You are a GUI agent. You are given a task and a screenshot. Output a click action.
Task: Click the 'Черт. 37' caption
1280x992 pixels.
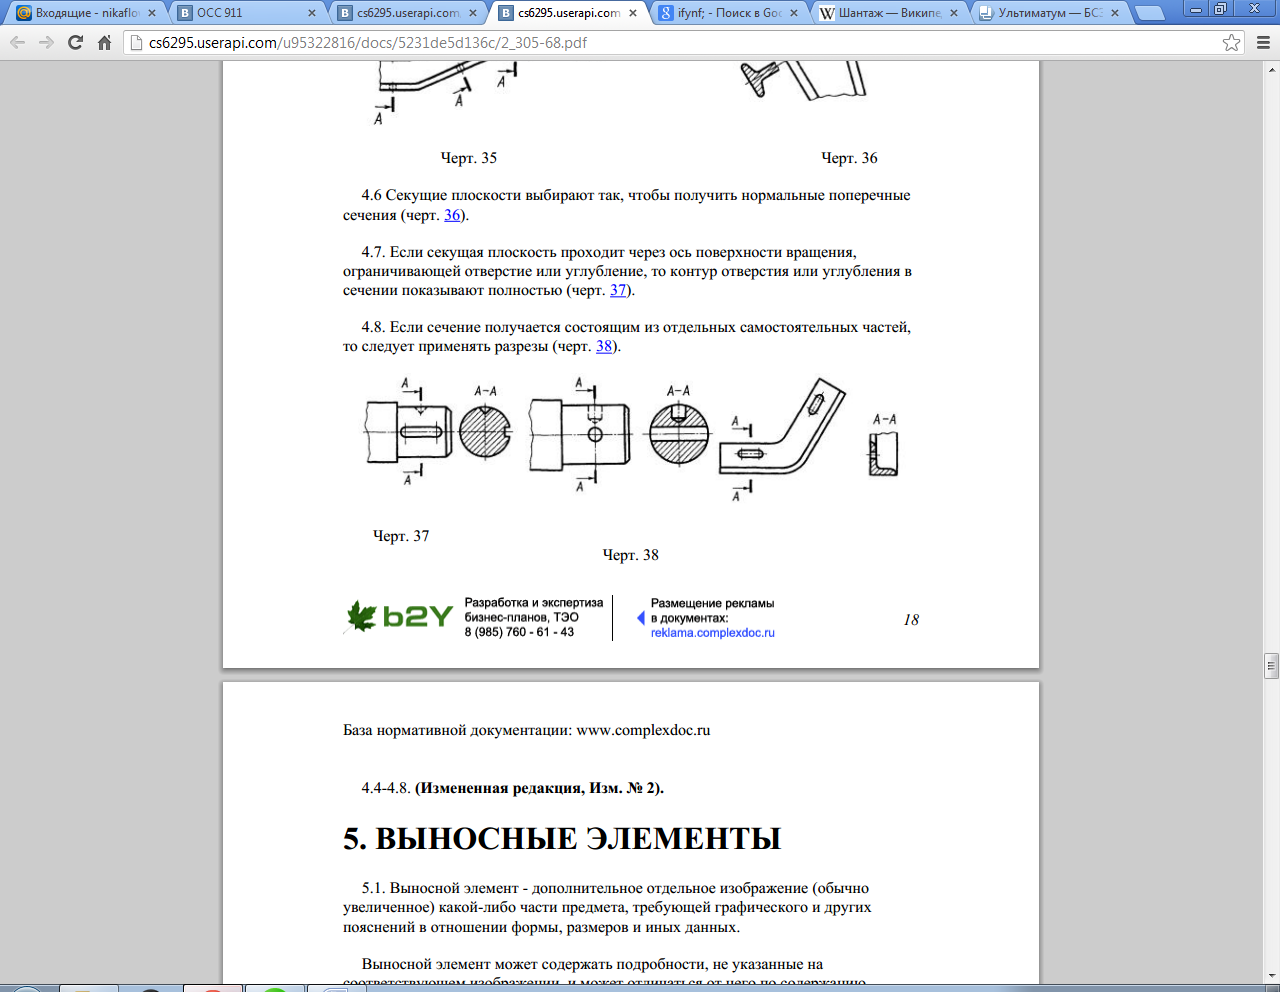point(401,536)
